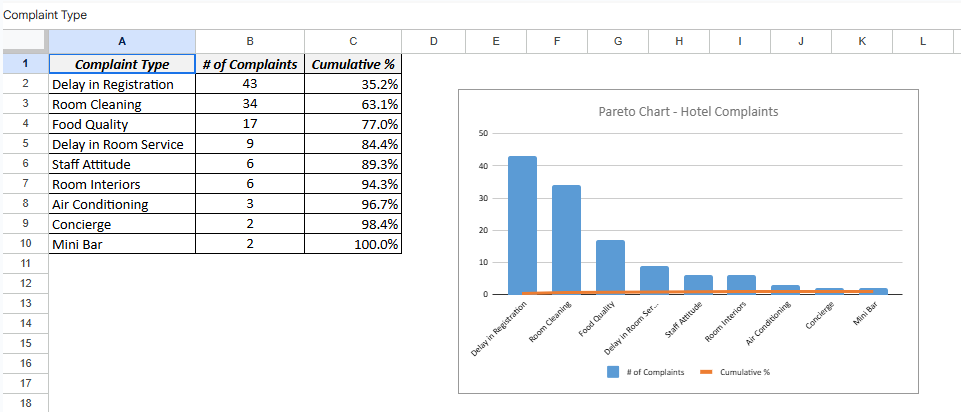Click the select-all corner box
961x412 pixels.
pyautogui.click(x=24, y=41)
